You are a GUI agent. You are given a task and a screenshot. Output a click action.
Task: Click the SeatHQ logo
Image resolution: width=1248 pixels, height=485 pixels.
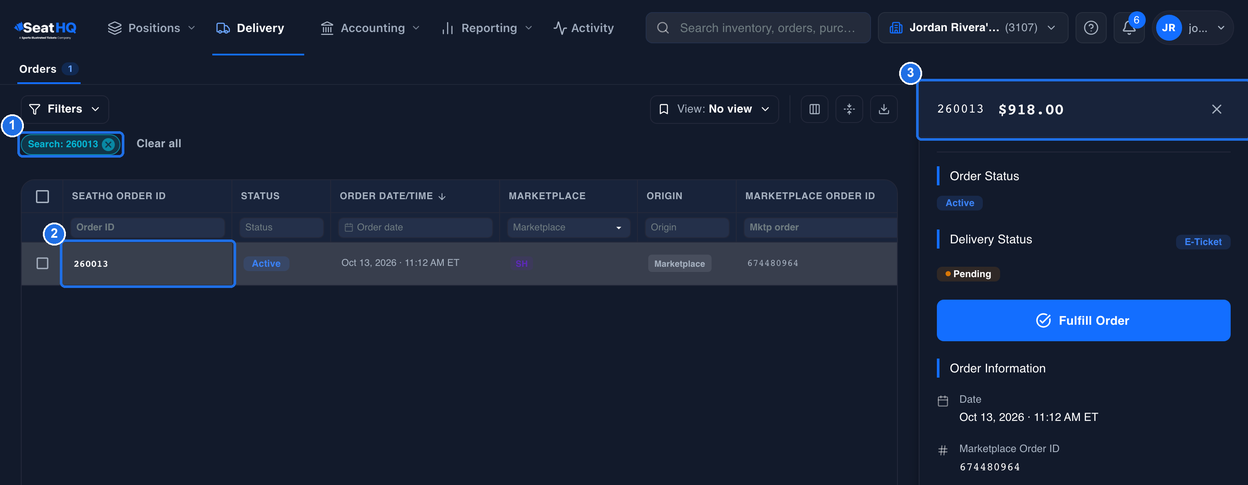[45, 28]
